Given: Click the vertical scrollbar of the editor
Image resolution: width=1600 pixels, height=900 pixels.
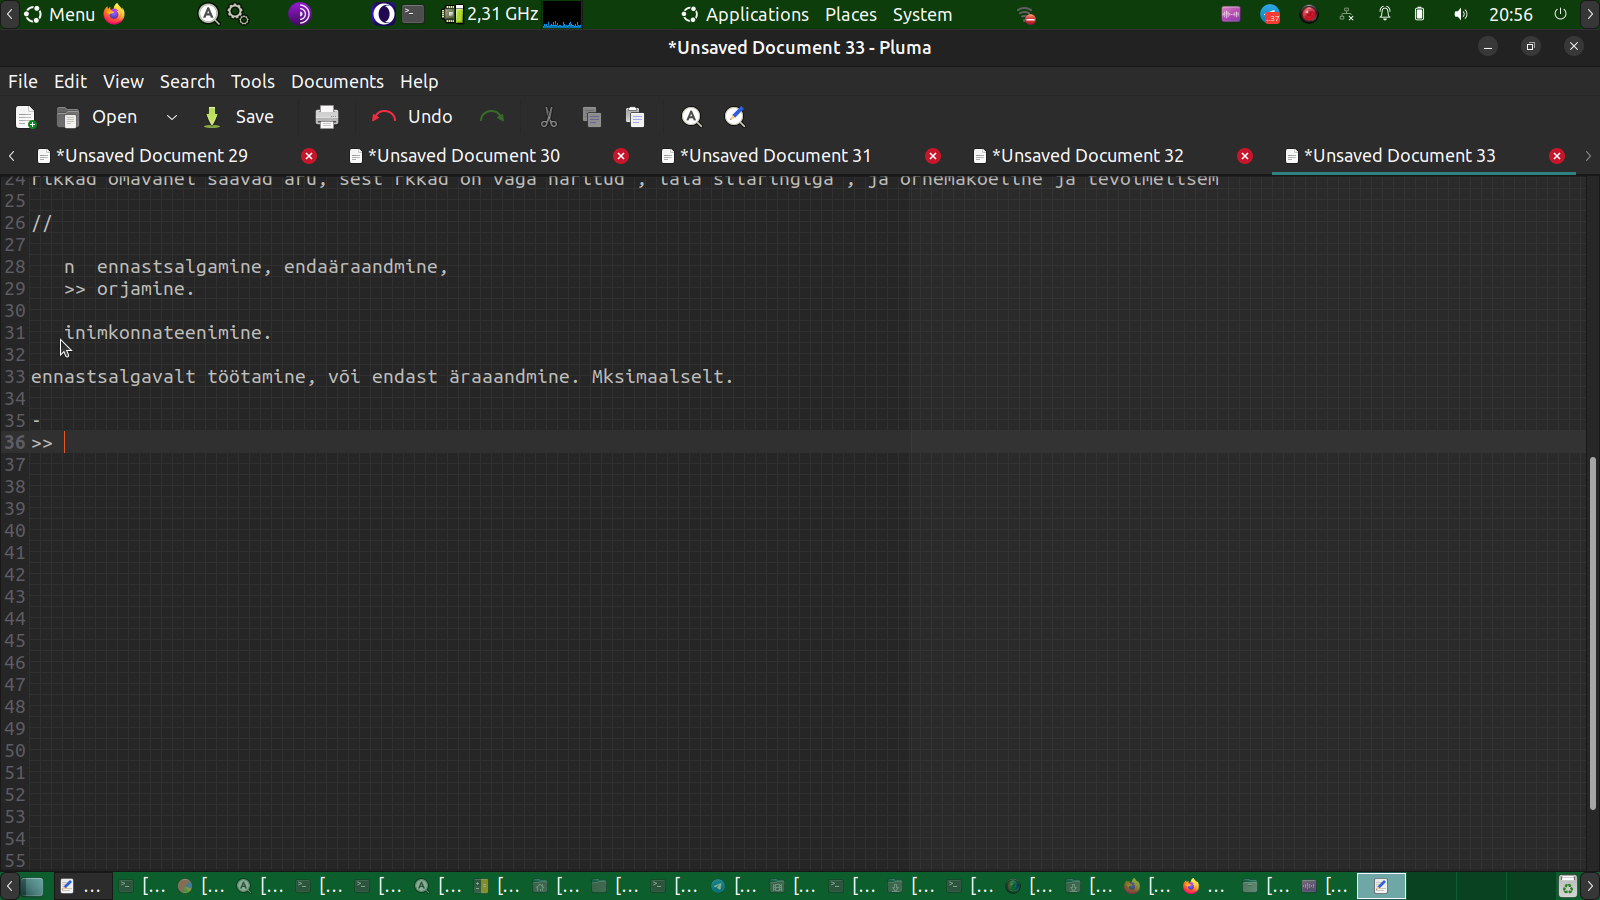Looking at the screenshot, I should click(x=1592, y=632).
